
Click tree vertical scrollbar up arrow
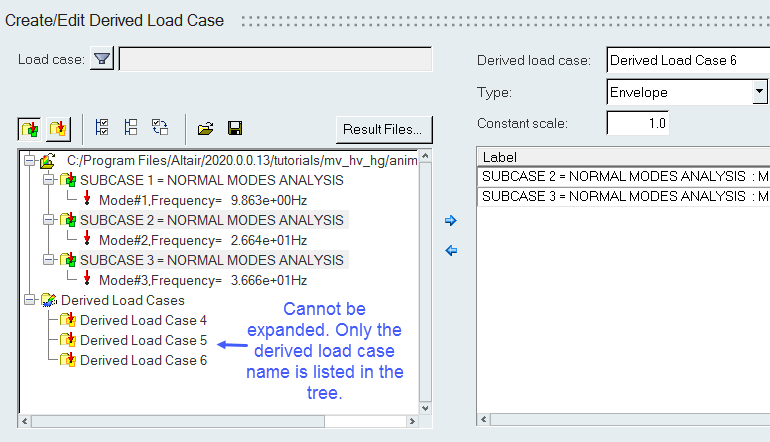(x=425, y=156)
